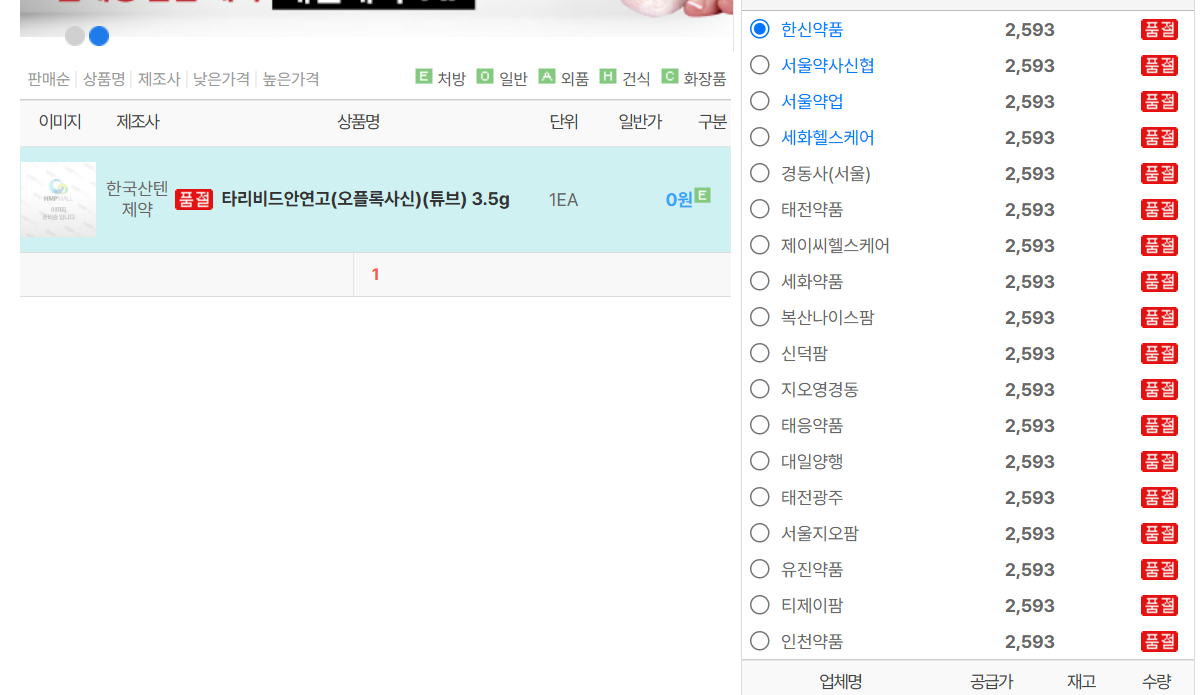Image resolution: width=1201 pixels, height=695 pixels.
Task: Click the 서울약사신협 supplier name
Action: (x=828, y=65)
